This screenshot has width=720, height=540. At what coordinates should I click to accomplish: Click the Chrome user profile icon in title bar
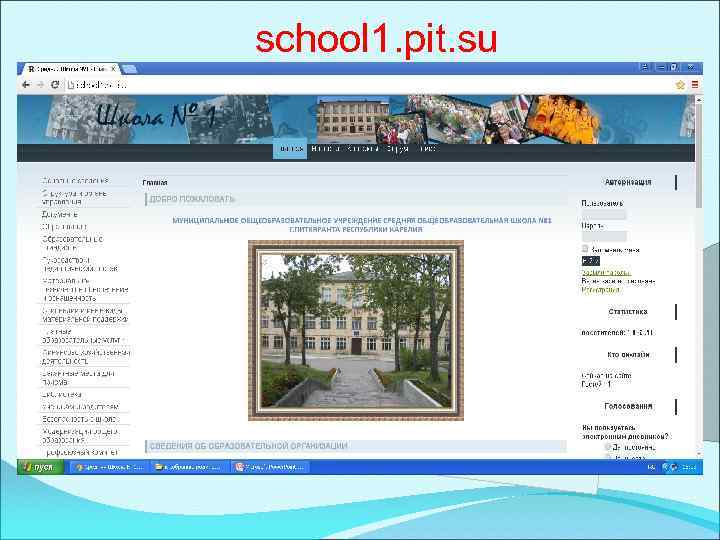click(x=645, y=68)
